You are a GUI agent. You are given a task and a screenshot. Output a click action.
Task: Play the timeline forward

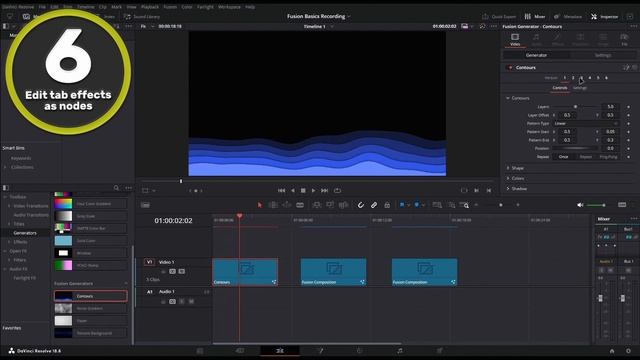(x=313, y=191)
